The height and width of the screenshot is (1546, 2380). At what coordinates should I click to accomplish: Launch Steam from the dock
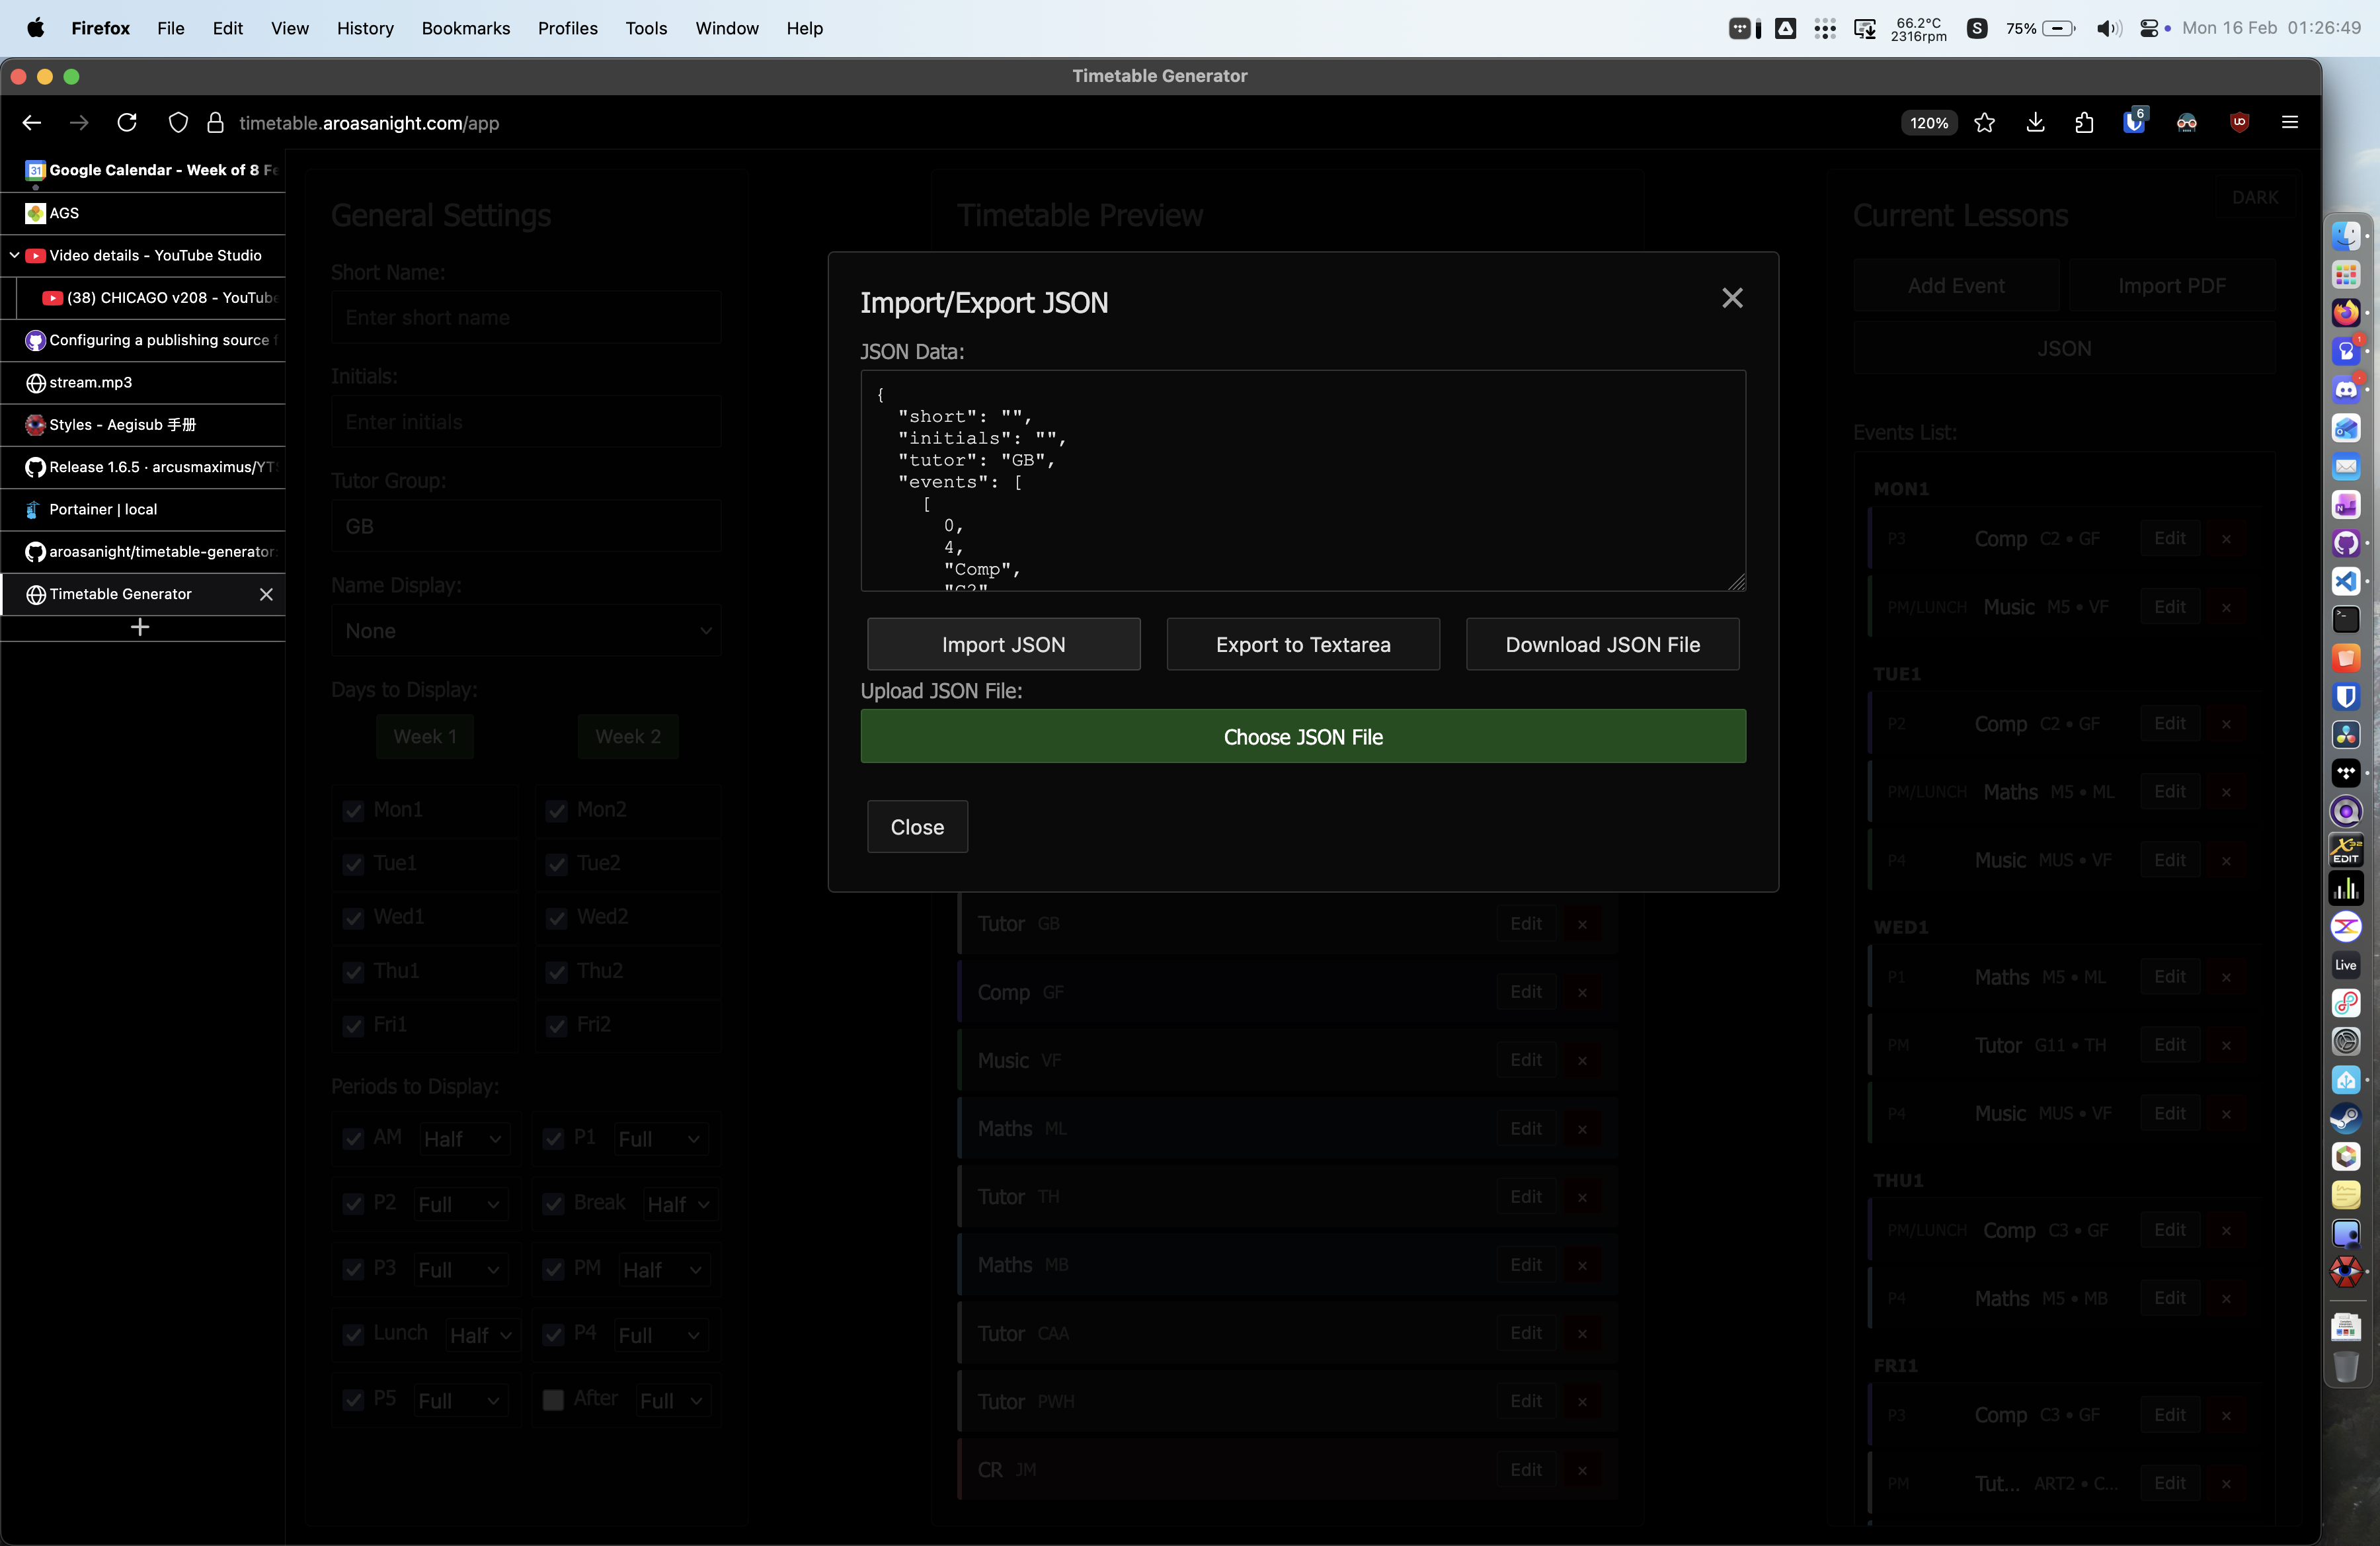click(x=2346, y=1118)
